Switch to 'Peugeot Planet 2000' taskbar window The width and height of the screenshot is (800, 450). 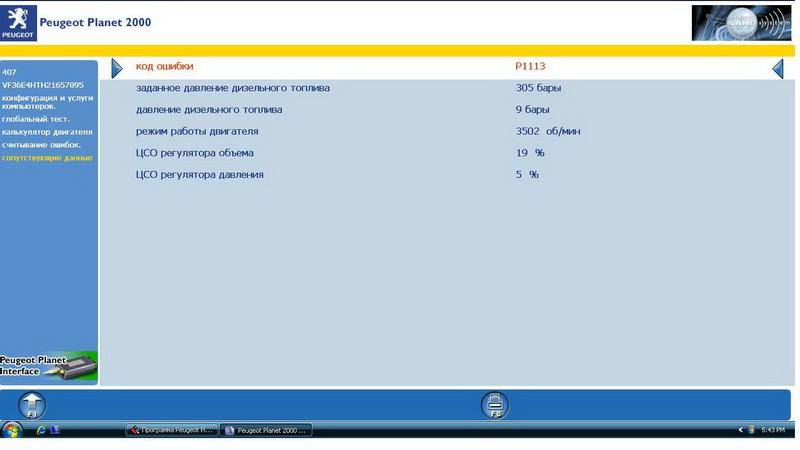(267, 430)
